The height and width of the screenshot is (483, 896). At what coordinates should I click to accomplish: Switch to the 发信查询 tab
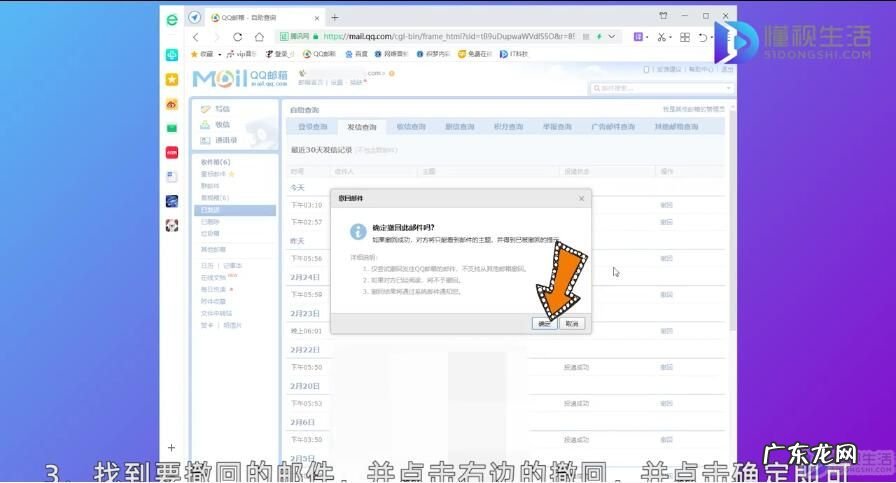(x=362, y=127)
